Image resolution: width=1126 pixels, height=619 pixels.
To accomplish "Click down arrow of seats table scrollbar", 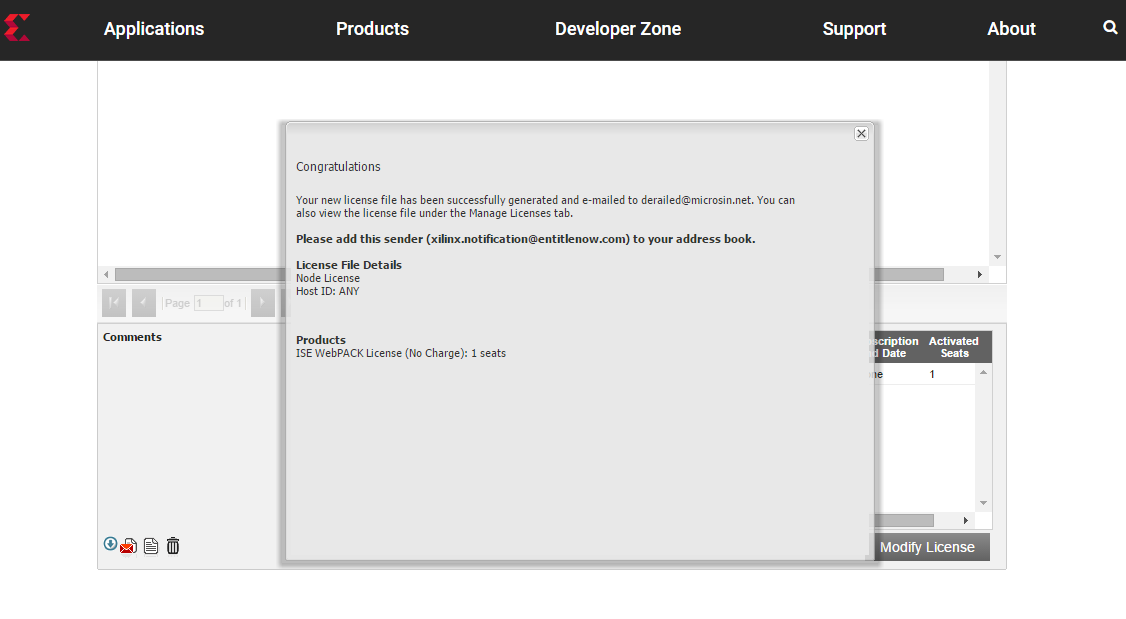I will (983, 503).
